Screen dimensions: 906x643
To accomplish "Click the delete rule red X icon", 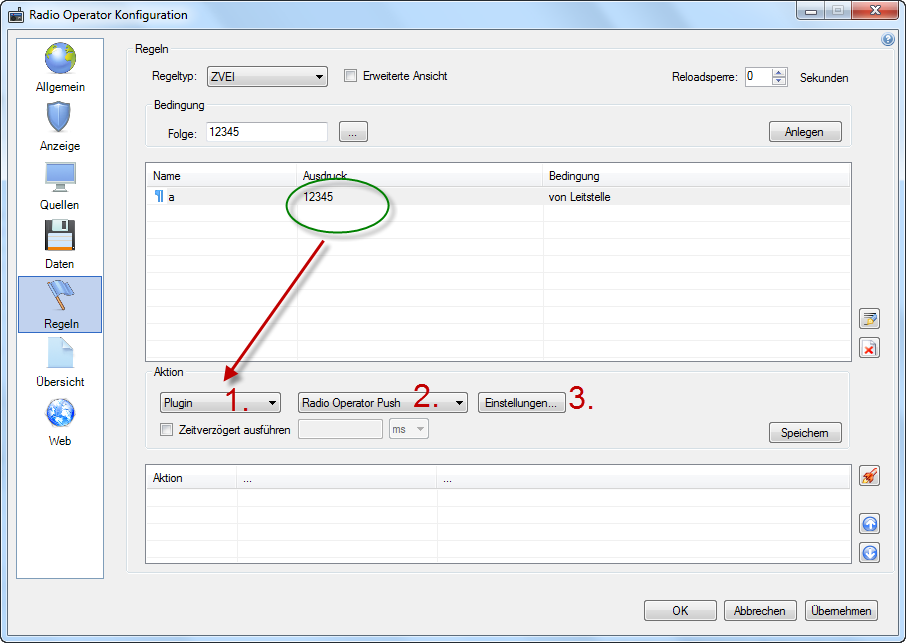I will pyautogui.click(x=869, y=348).
